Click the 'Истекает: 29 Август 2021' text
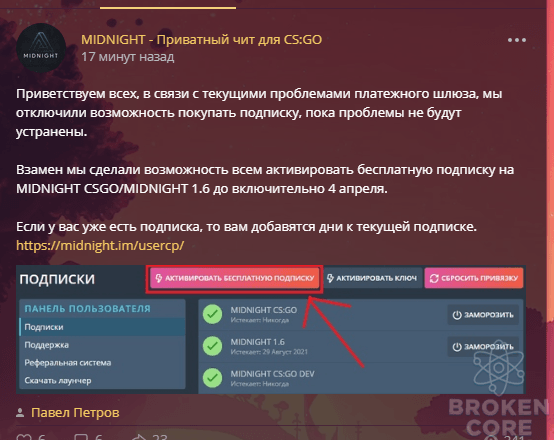This screenshot has height=440, width=554. pyautogui.click(x=269, y=352)
